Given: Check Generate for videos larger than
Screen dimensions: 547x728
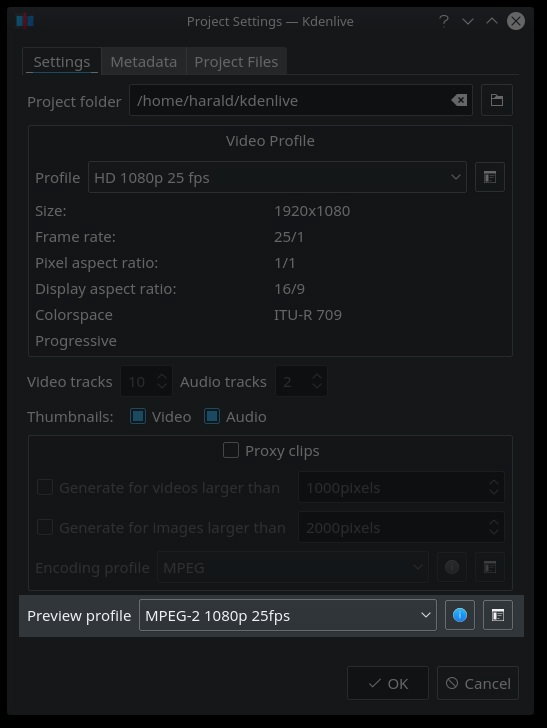Looking at the screenshot, I should 45,487.
